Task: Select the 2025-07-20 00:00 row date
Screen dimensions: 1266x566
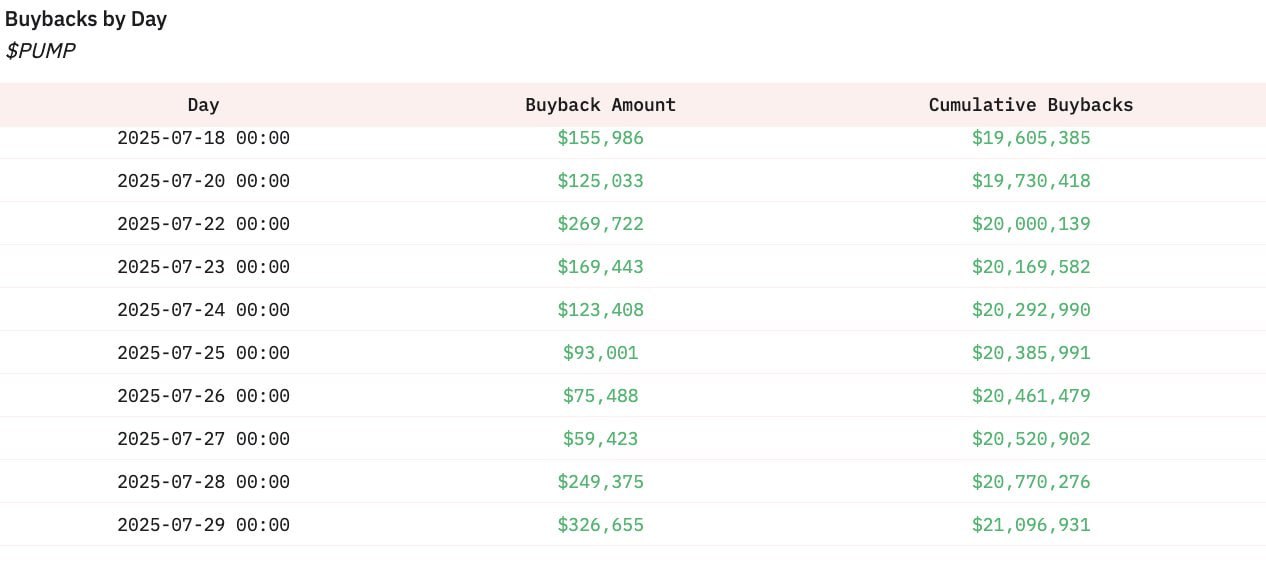Action: coord(203,181)
